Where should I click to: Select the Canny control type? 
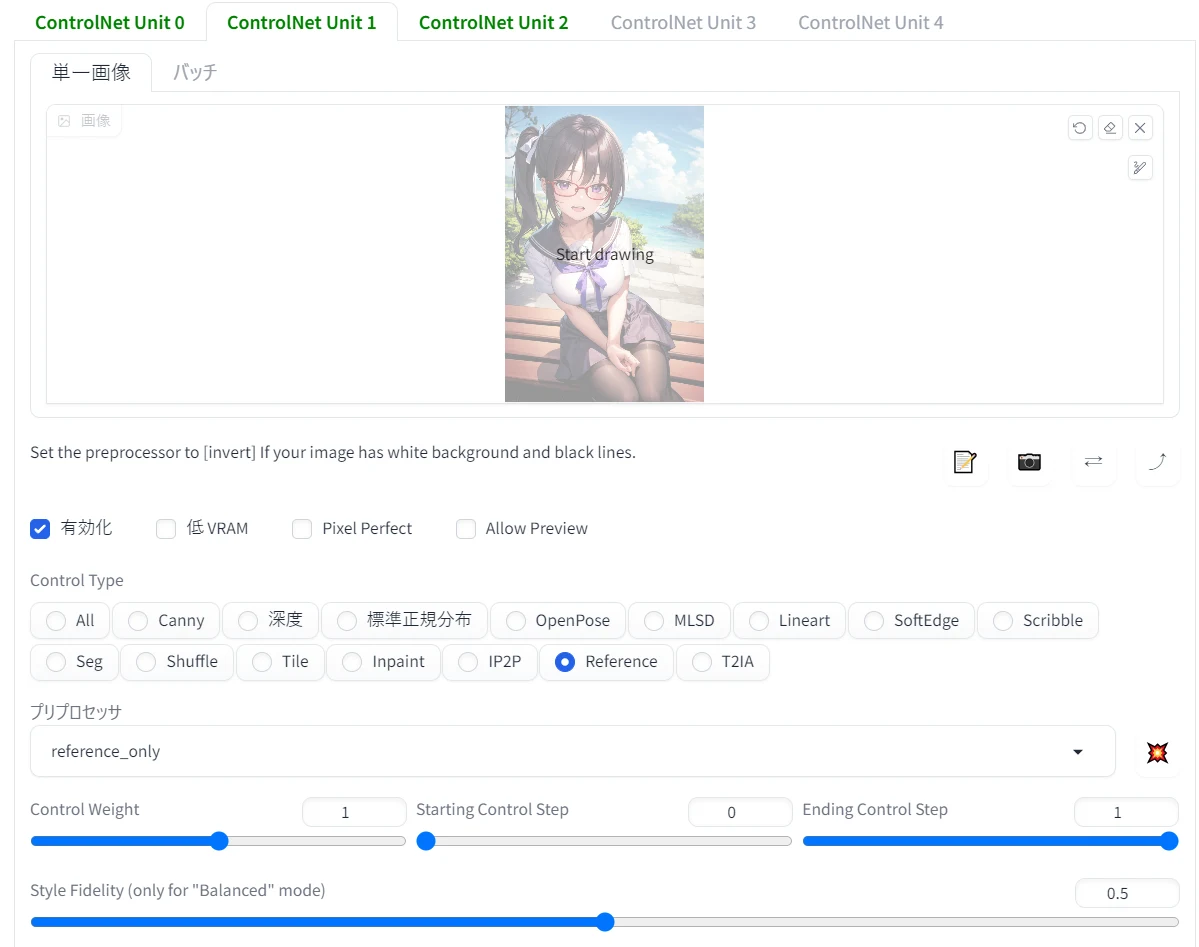click(167, 620)
